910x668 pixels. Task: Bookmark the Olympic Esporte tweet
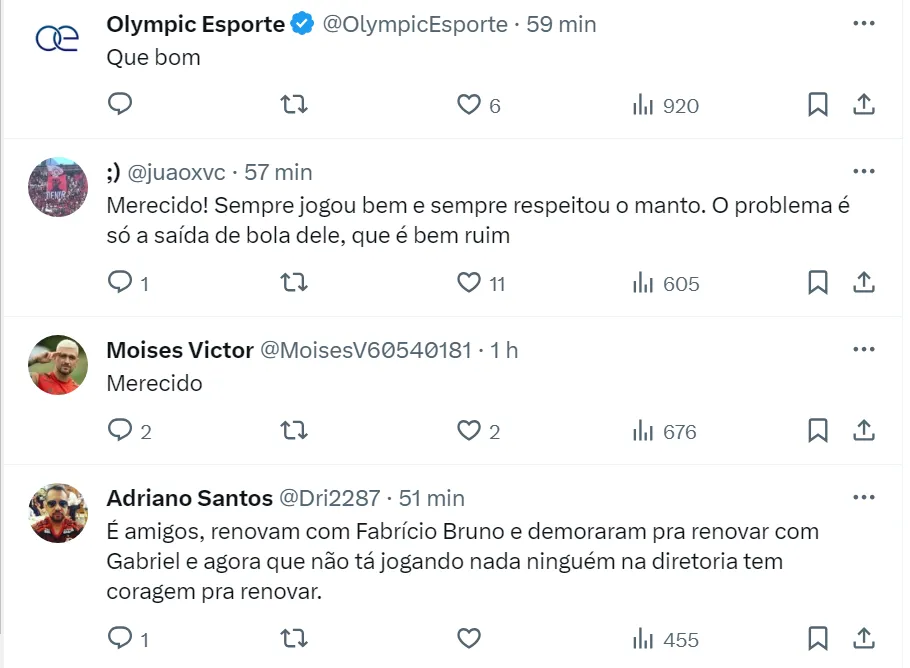coord(817,105)
